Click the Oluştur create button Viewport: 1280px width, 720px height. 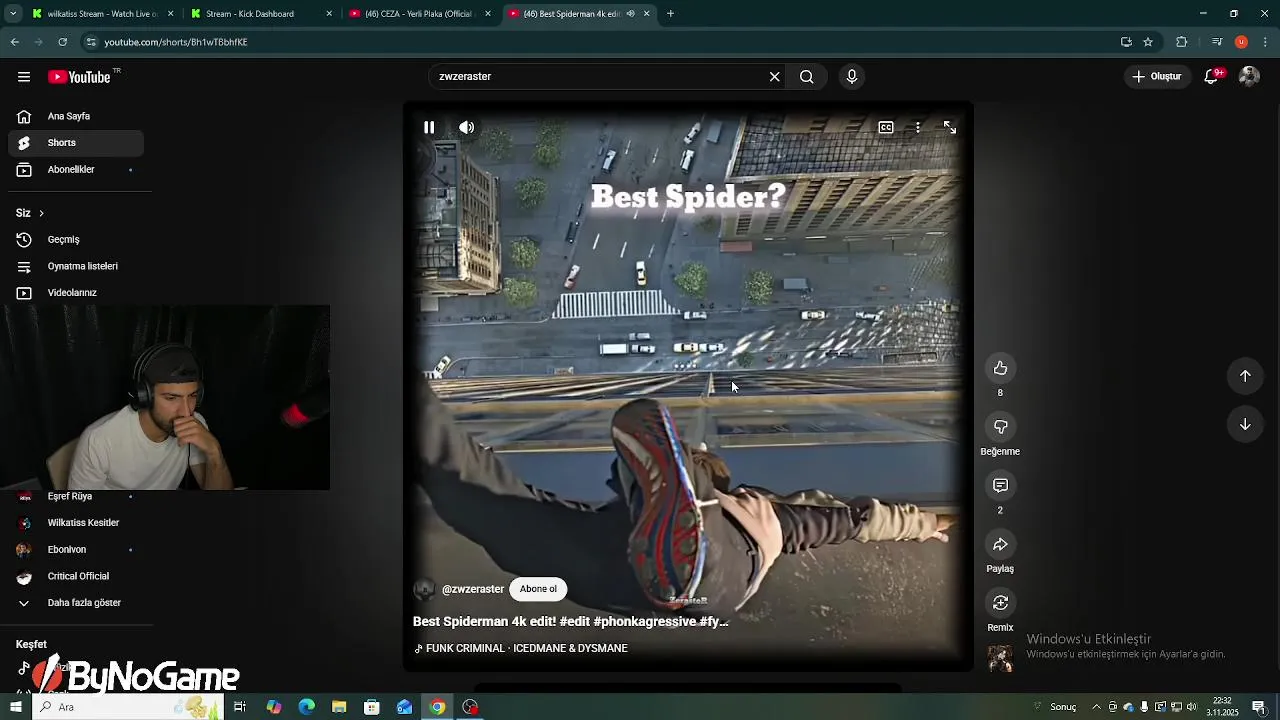(1157, 77)
